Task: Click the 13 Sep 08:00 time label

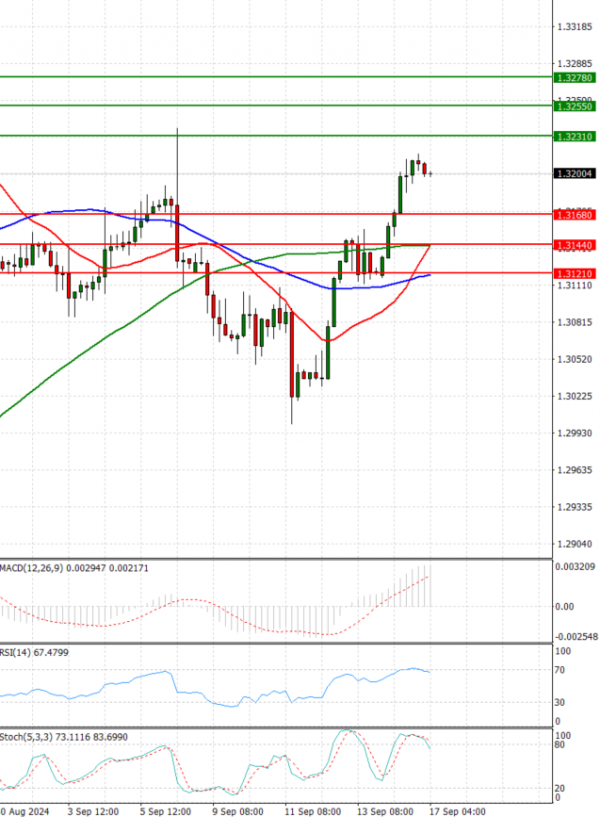Action: 385,811
